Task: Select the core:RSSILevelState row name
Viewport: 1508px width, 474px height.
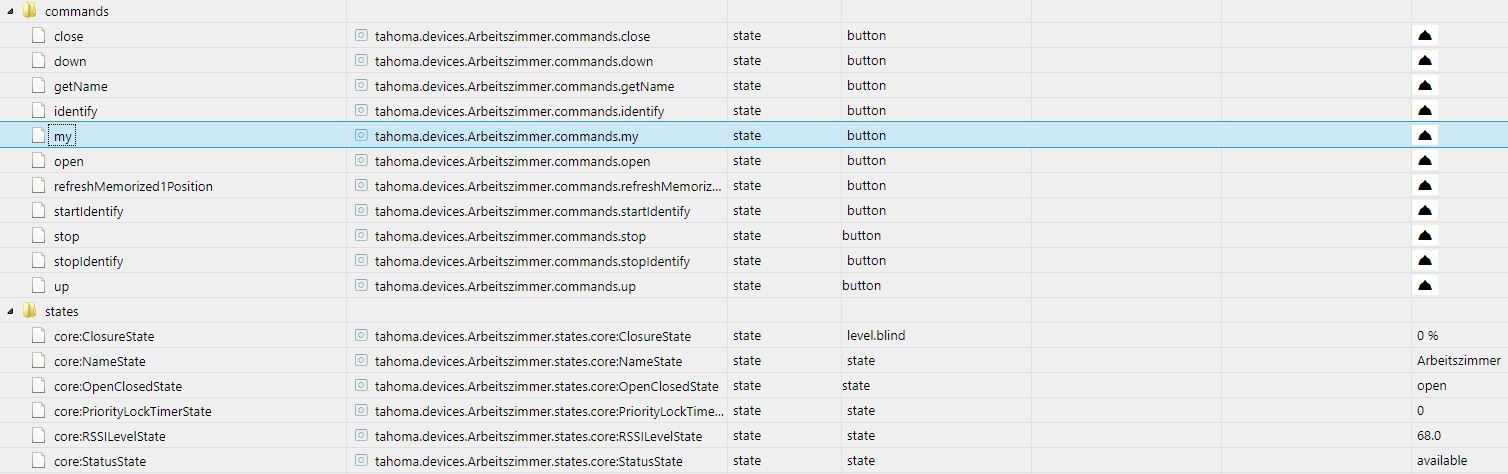Action: (110, 436)
